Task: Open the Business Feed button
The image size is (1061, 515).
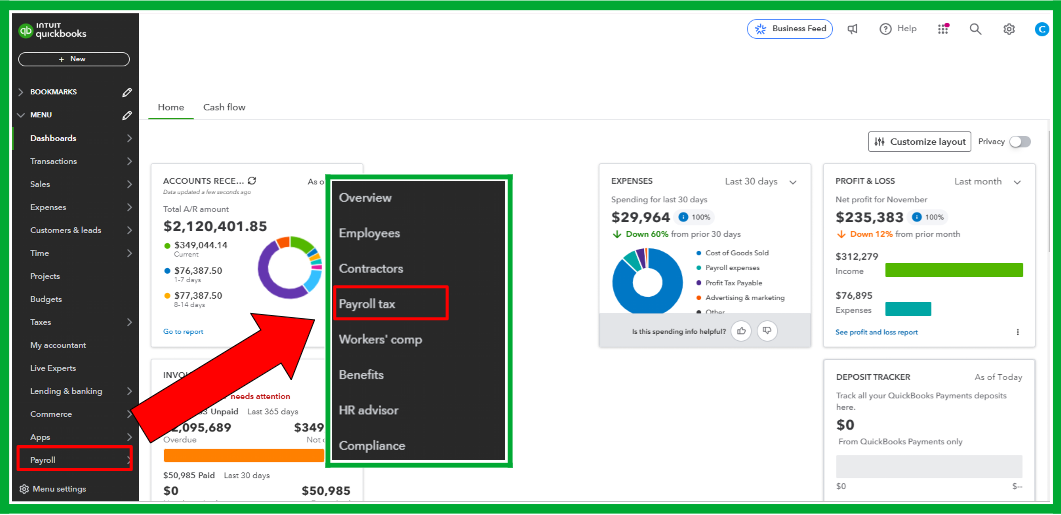Action: click(x=790, y=29)
